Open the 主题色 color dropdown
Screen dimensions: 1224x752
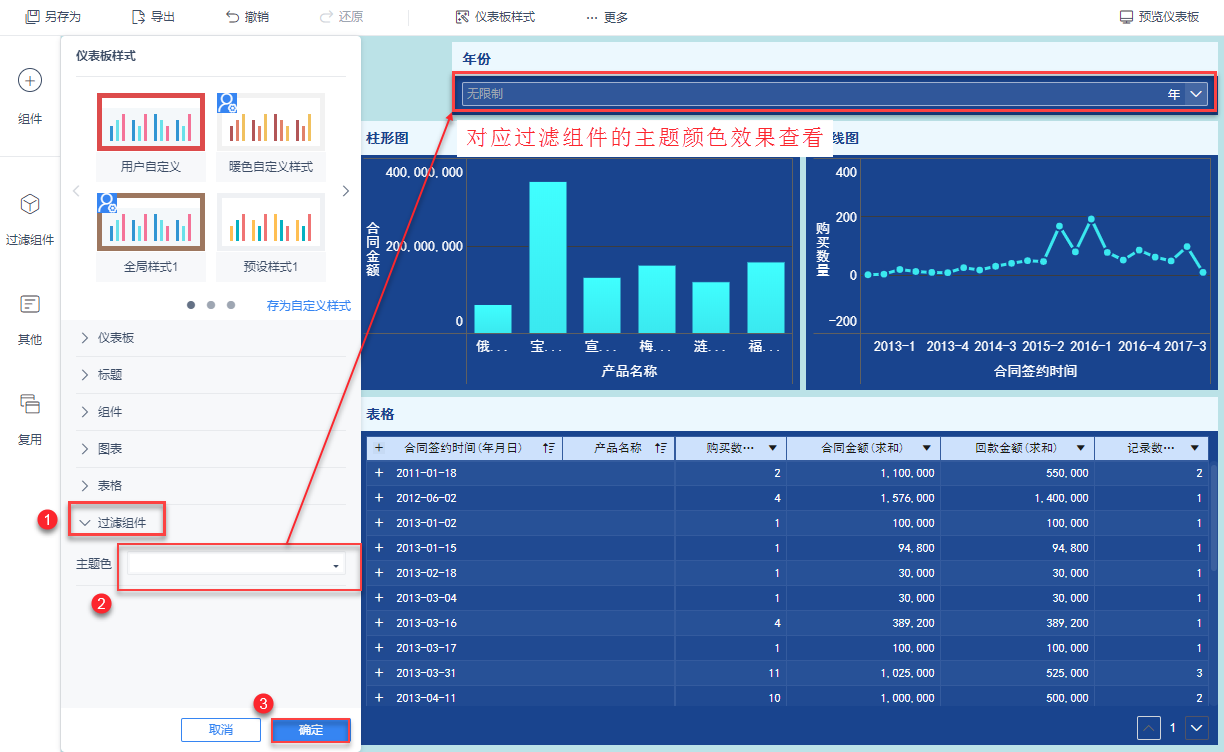point(236,565)
